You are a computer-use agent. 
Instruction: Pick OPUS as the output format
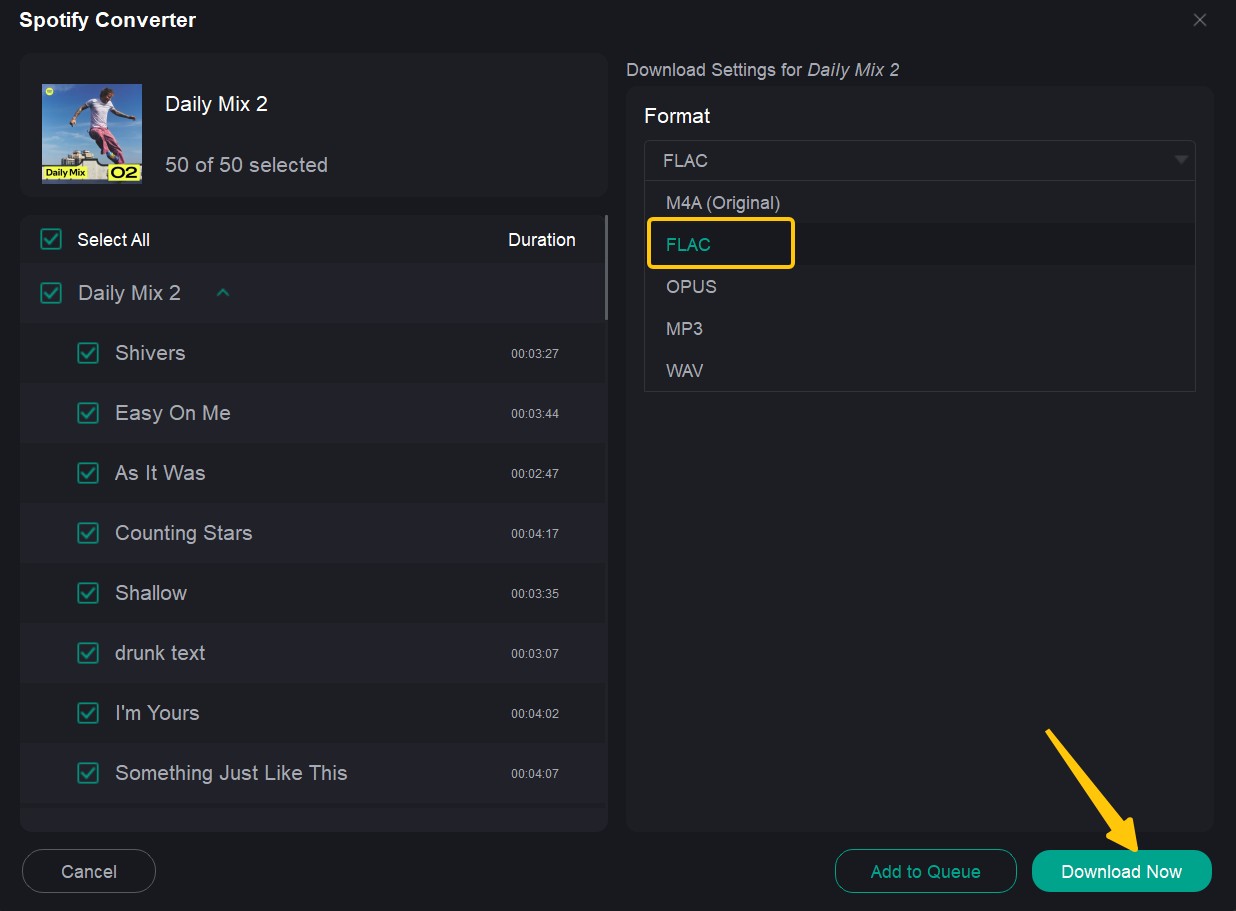coord(691,287)
